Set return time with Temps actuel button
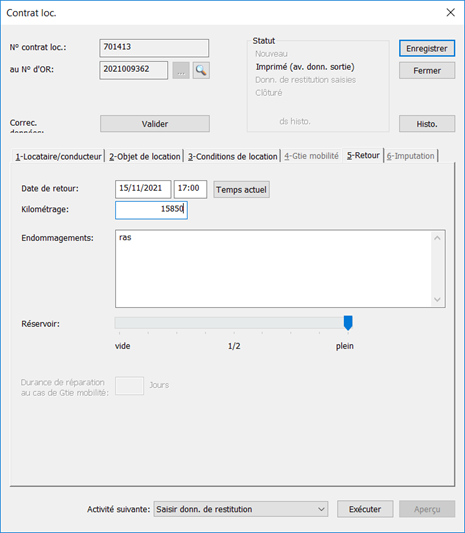Screen dimensions: 465x533 pos(241,189)
